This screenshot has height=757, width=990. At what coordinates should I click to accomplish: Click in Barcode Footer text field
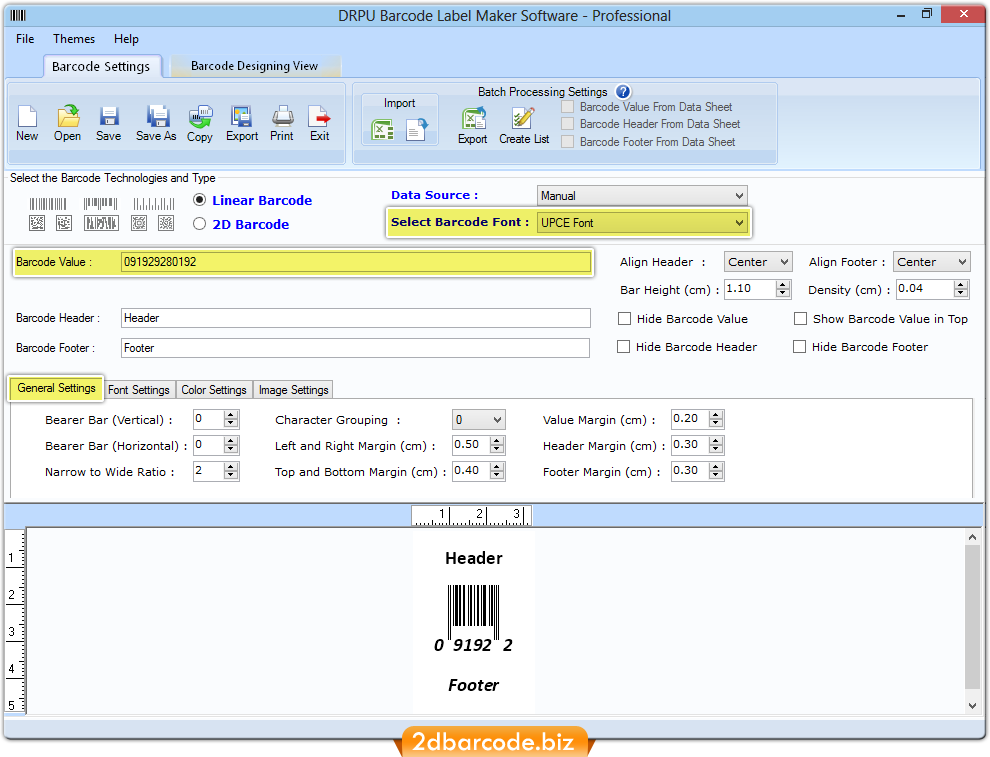pyautogui.click(x=355, y=348)
